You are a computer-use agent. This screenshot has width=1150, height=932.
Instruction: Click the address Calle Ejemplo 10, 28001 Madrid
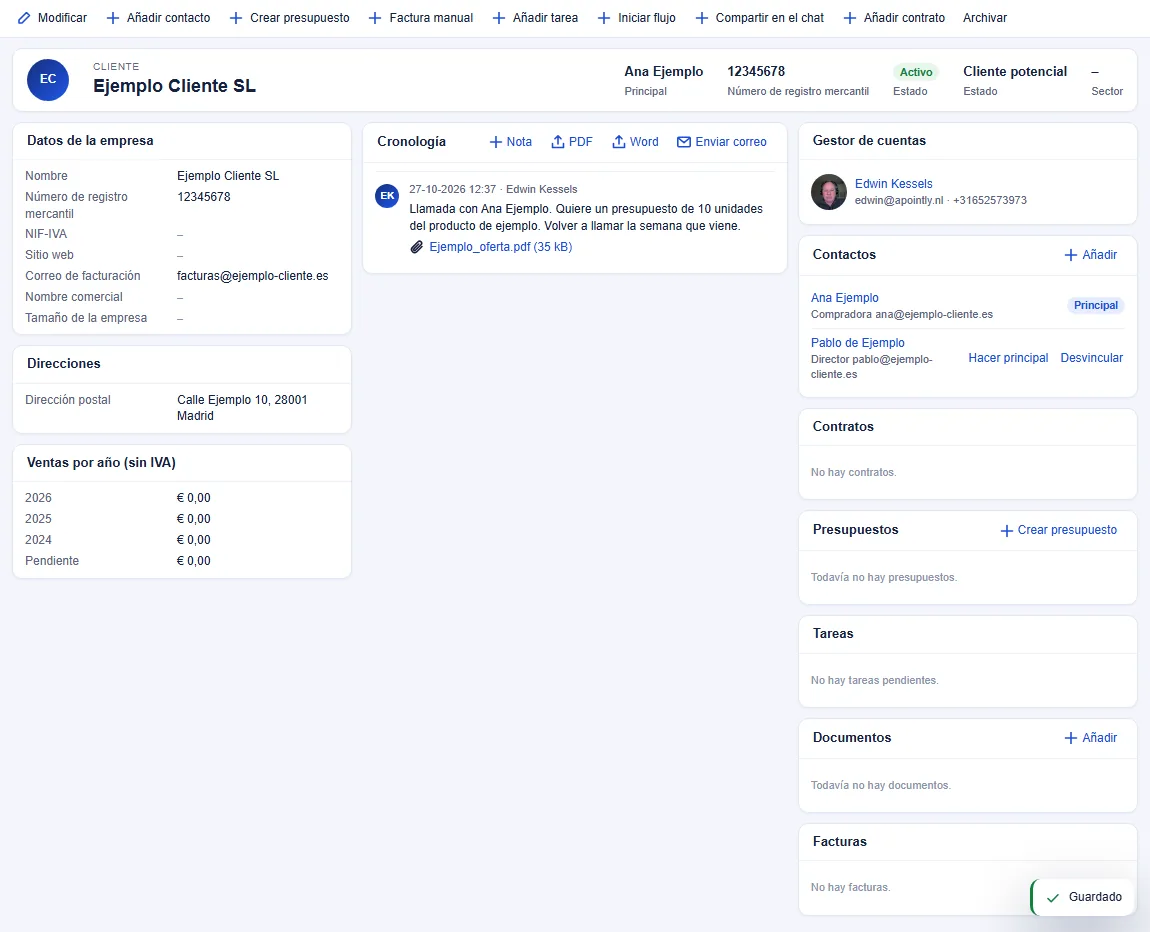242,408
